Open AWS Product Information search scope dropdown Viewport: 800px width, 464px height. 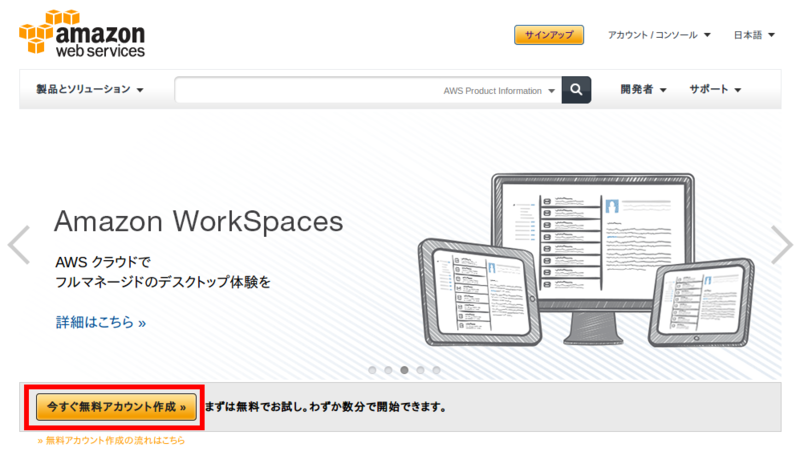499,91
